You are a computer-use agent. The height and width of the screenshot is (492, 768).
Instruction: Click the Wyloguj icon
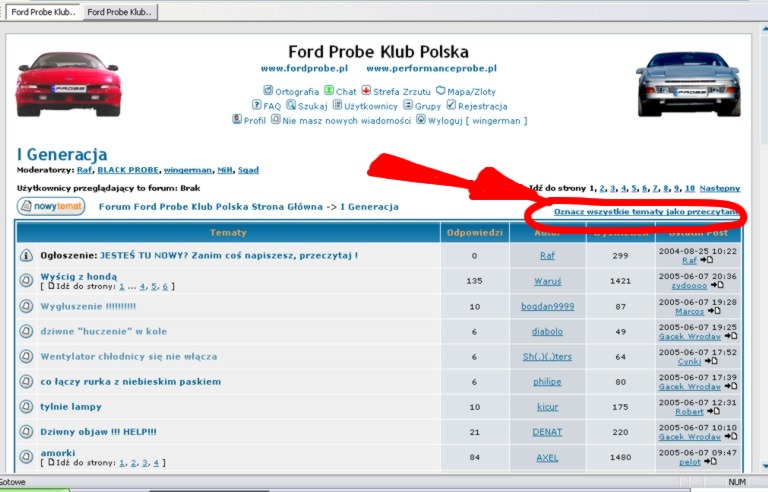(421, 119)
